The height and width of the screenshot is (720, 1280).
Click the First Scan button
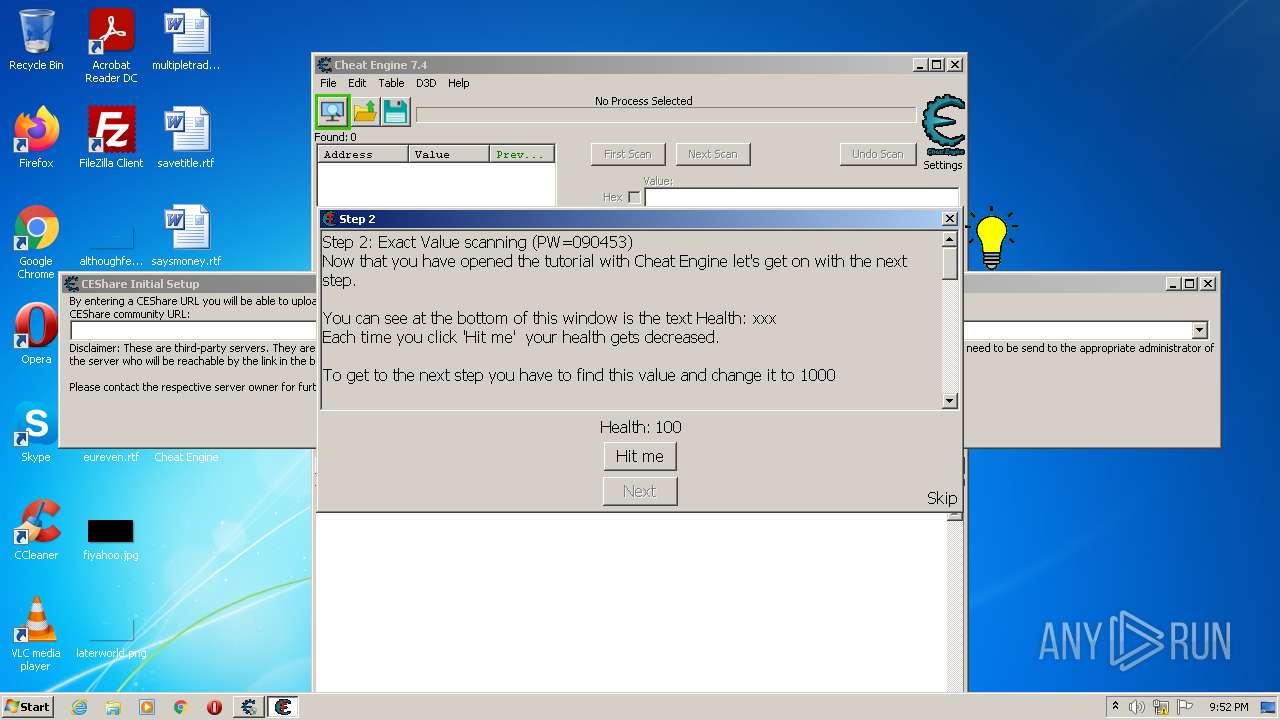click(x=628, y=154)
